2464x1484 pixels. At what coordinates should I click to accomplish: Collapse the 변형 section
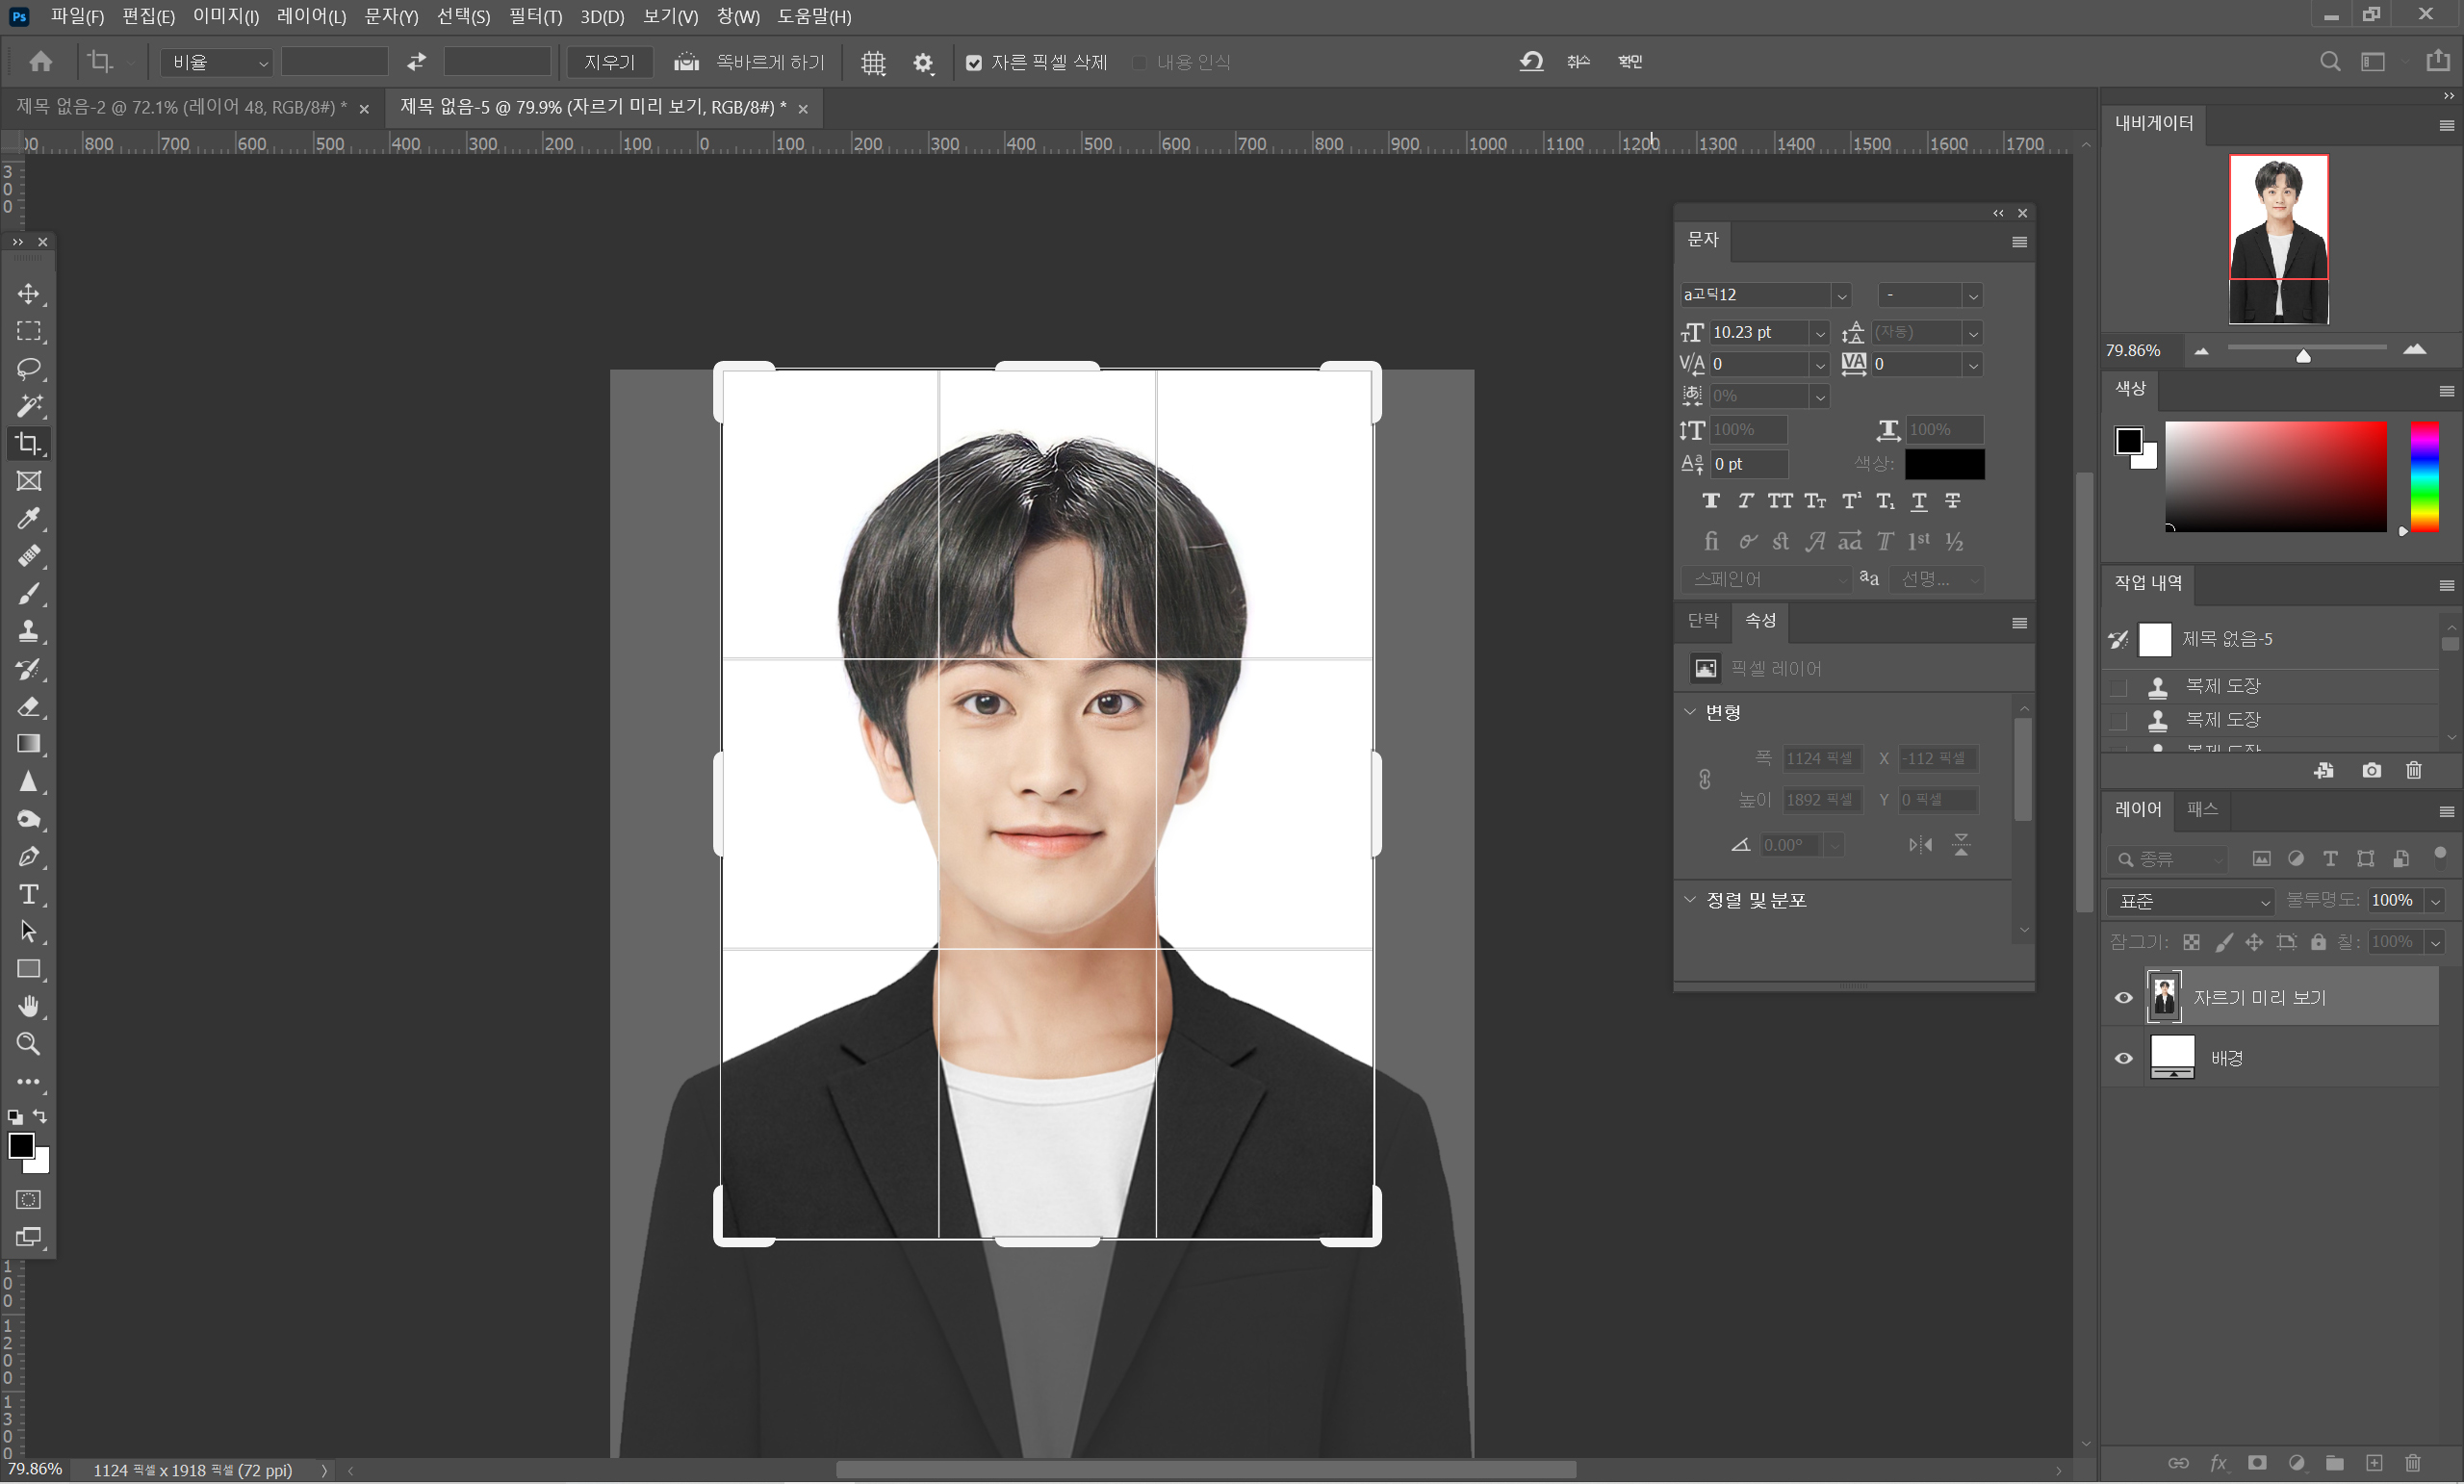point(1690,712)
